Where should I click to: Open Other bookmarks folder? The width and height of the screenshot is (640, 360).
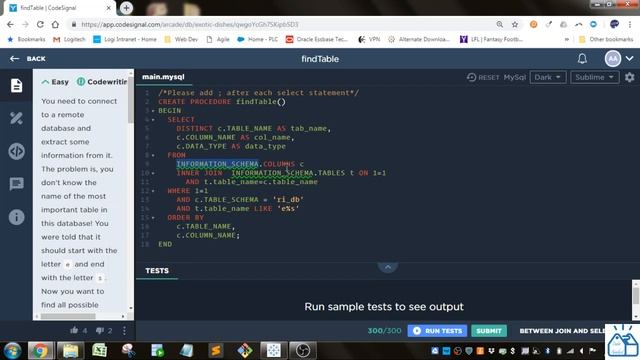[606, 40]
